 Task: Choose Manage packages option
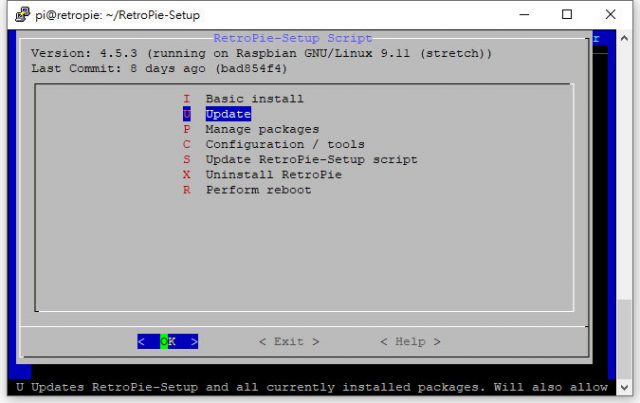pyautogui.click(x=262, y=129)
